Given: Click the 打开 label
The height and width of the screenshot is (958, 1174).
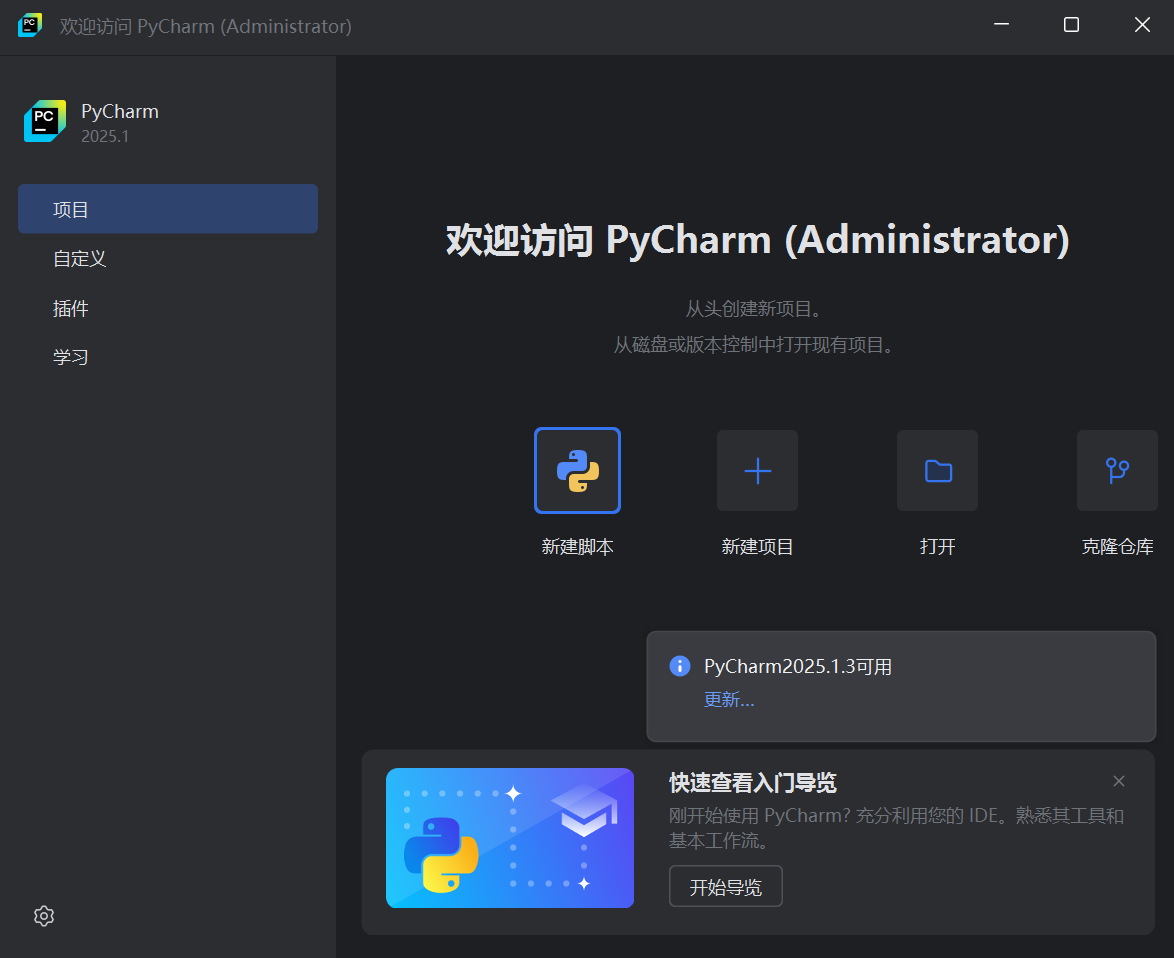Looking at the screenshot, I should pyautogui.click(x=937, y=546).
